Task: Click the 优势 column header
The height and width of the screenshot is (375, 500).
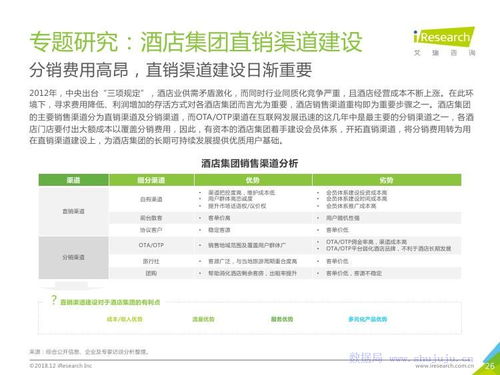Action: pos(253,180)
